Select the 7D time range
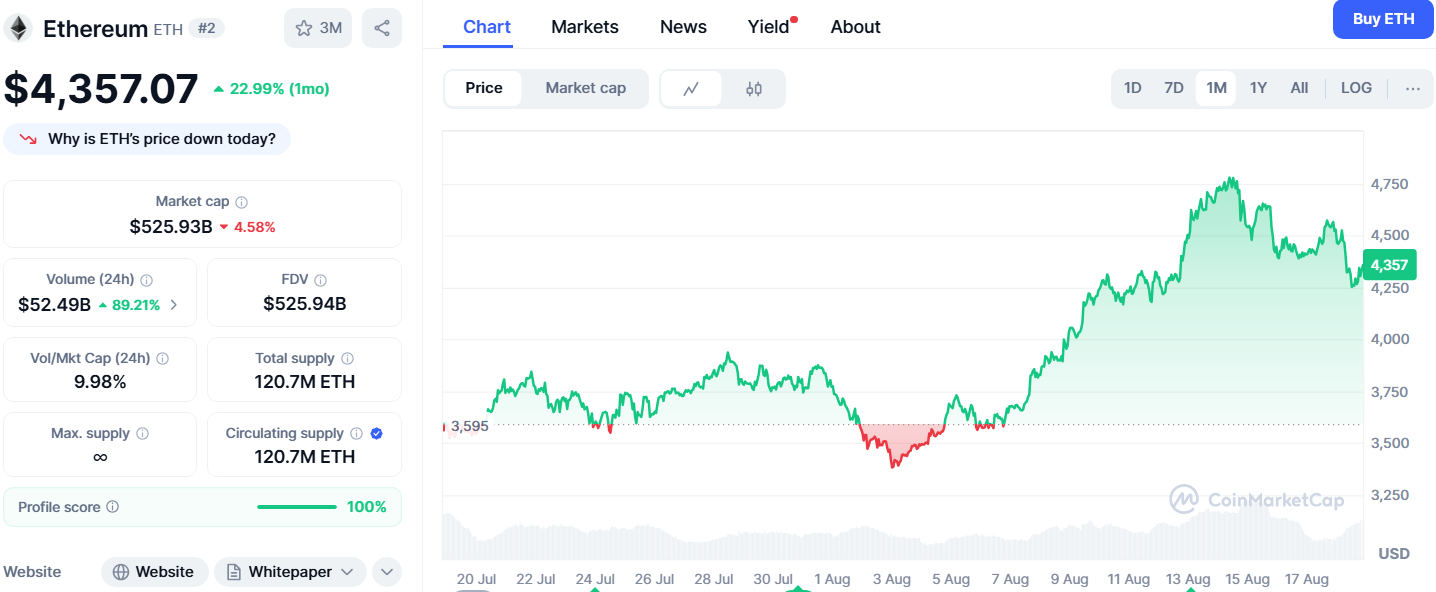 coord(1174,88)
